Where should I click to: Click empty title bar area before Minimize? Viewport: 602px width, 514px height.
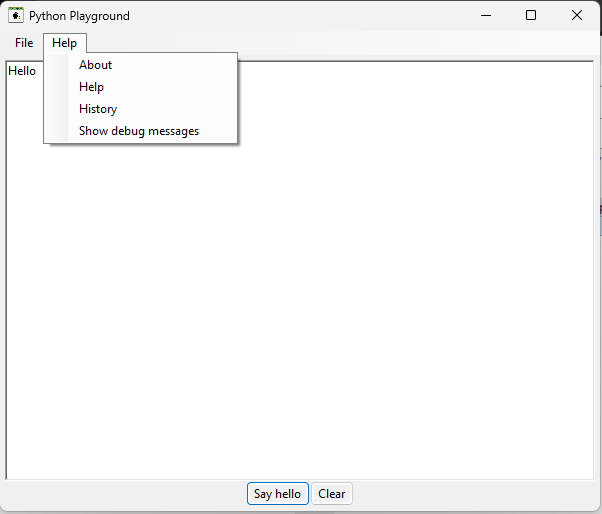coord(300,15)
